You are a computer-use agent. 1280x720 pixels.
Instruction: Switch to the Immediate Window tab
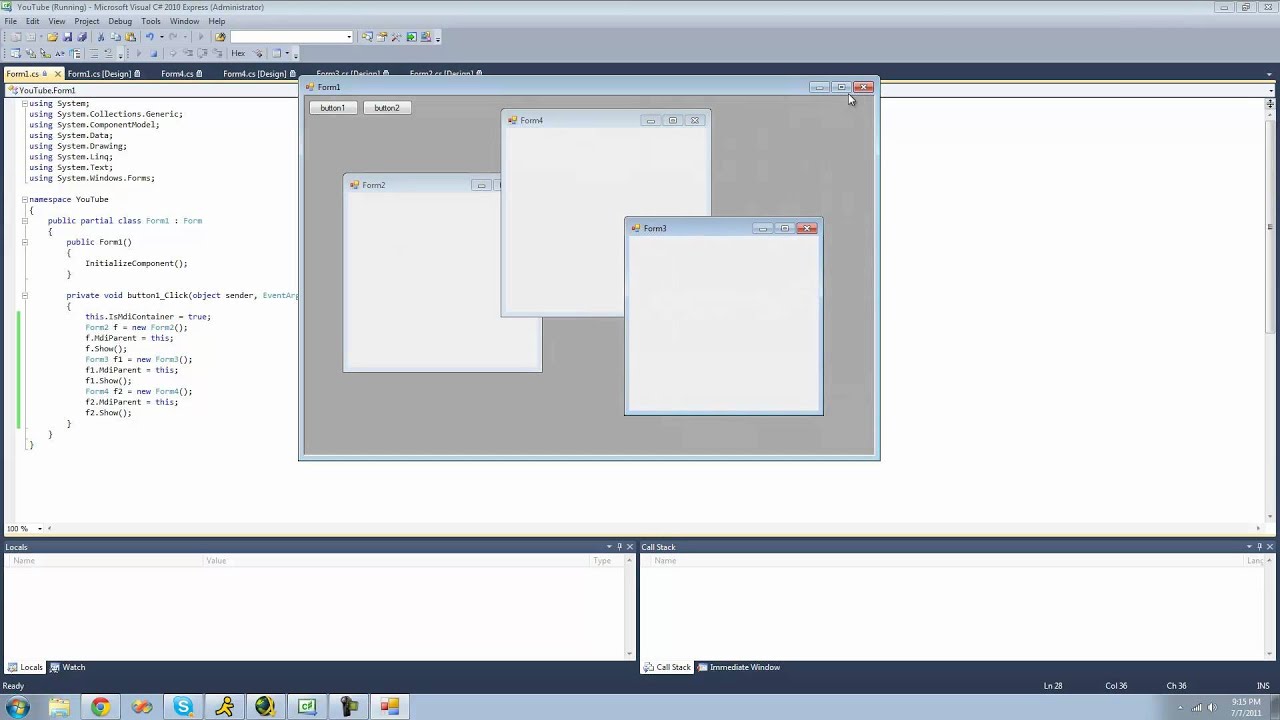tap(739, 667)
